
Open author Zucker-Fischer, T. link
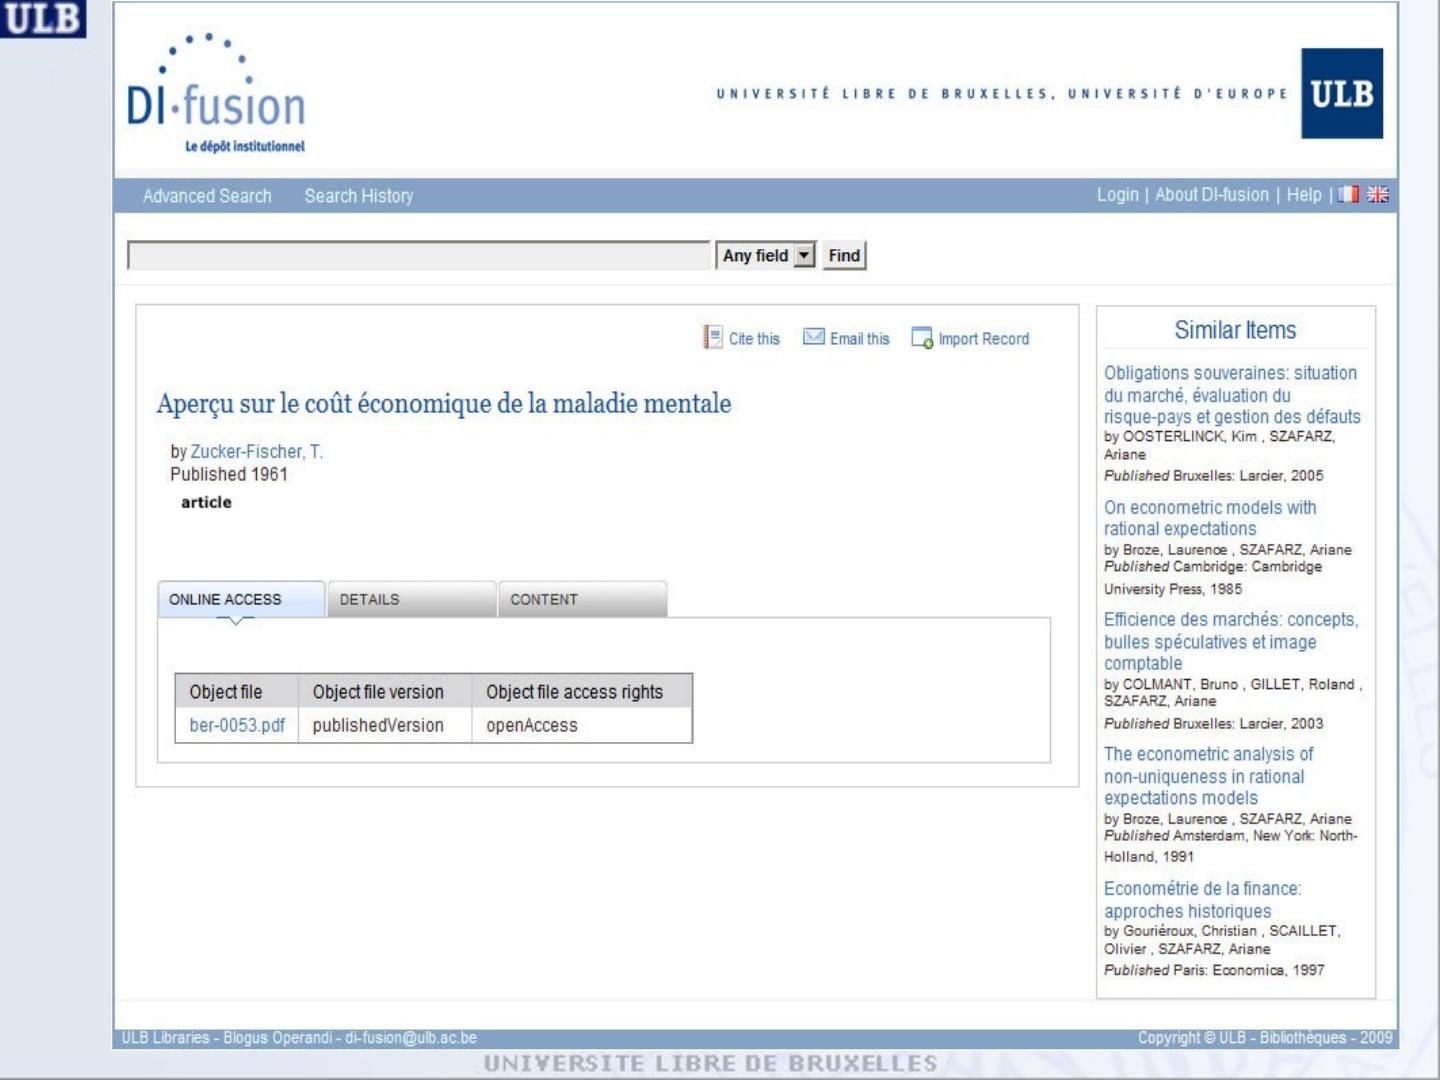(257, 452)
